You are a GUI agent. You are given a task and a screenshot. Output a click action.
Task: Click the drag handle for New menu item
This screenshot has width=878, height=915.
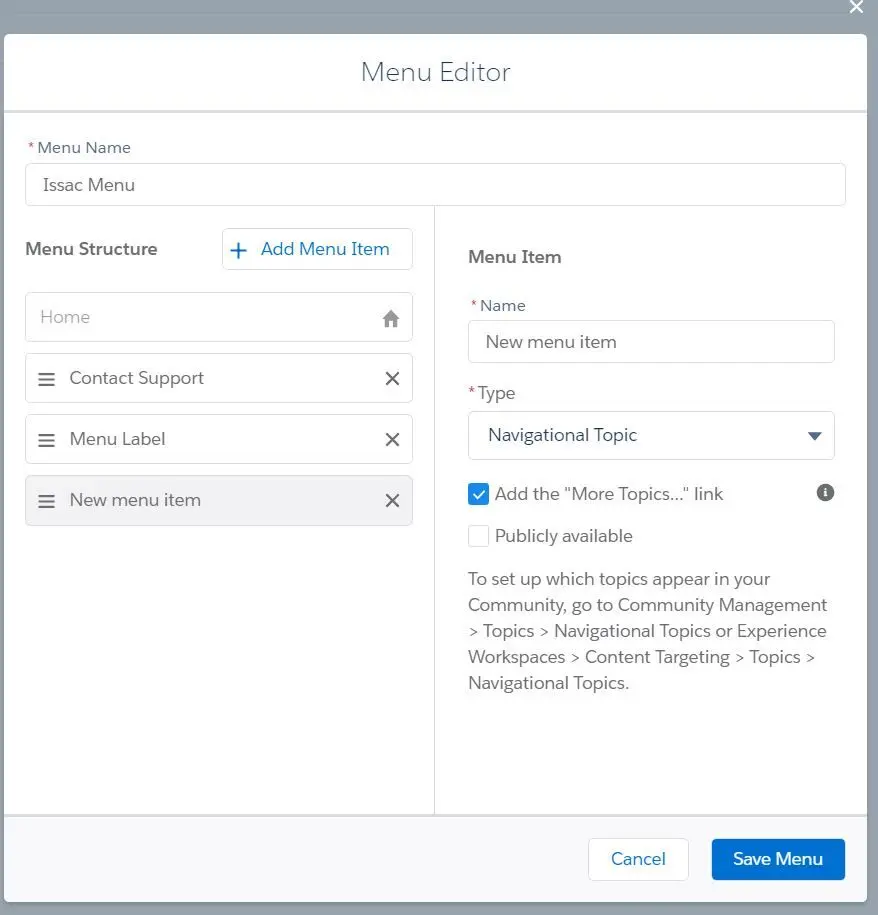[47, 501]
